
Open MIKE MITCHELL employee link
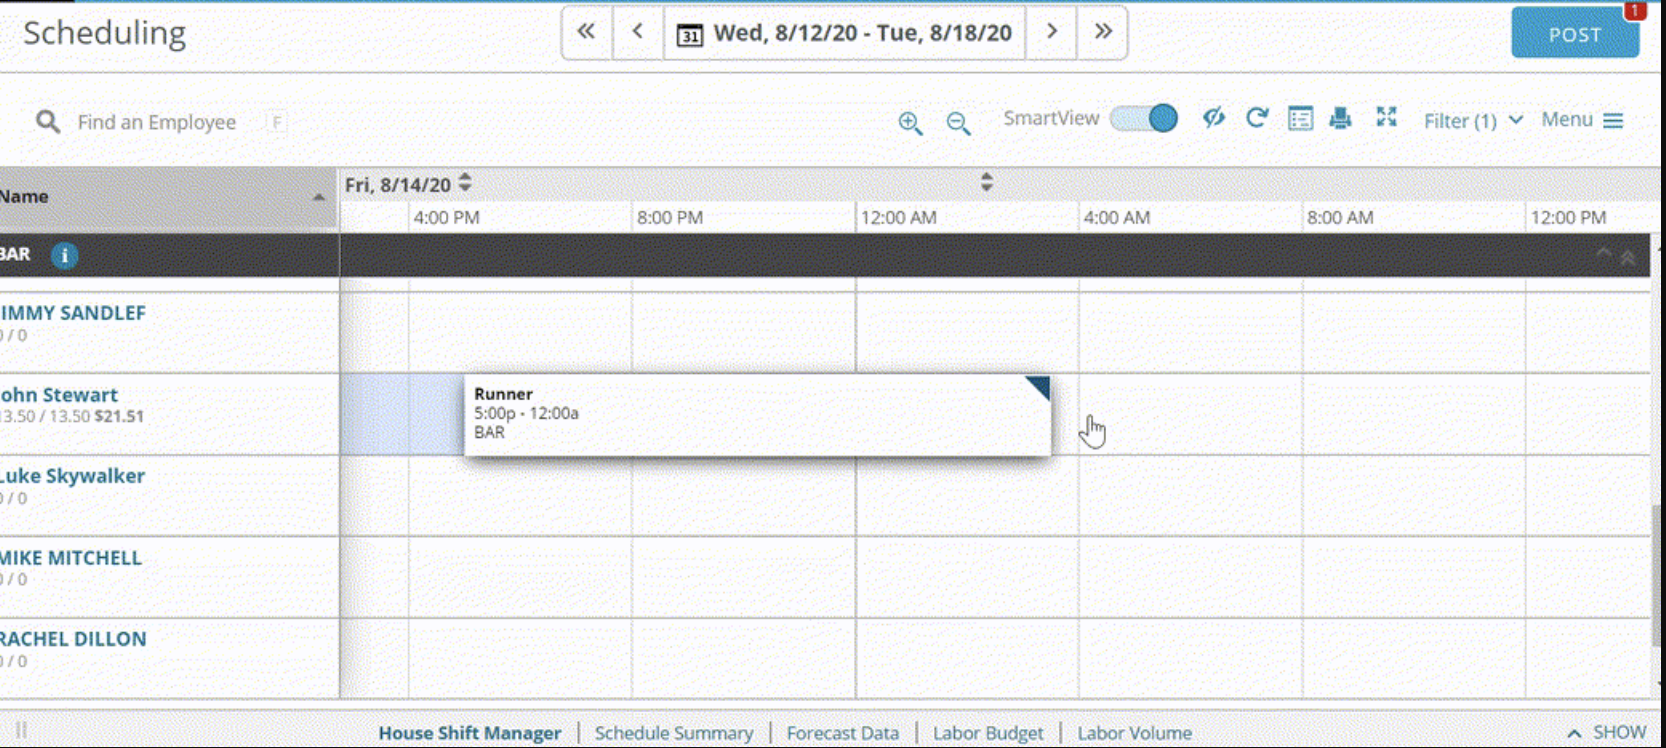[70, 558]
